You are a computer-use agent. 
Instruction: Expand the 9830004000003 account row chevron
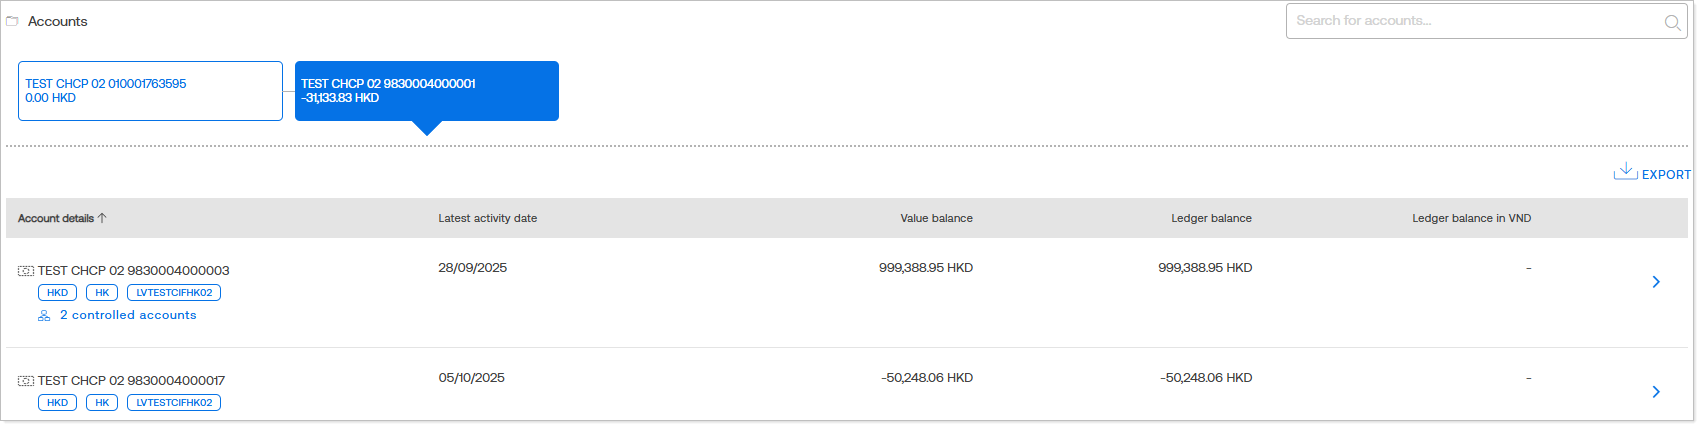point(1656,282)
